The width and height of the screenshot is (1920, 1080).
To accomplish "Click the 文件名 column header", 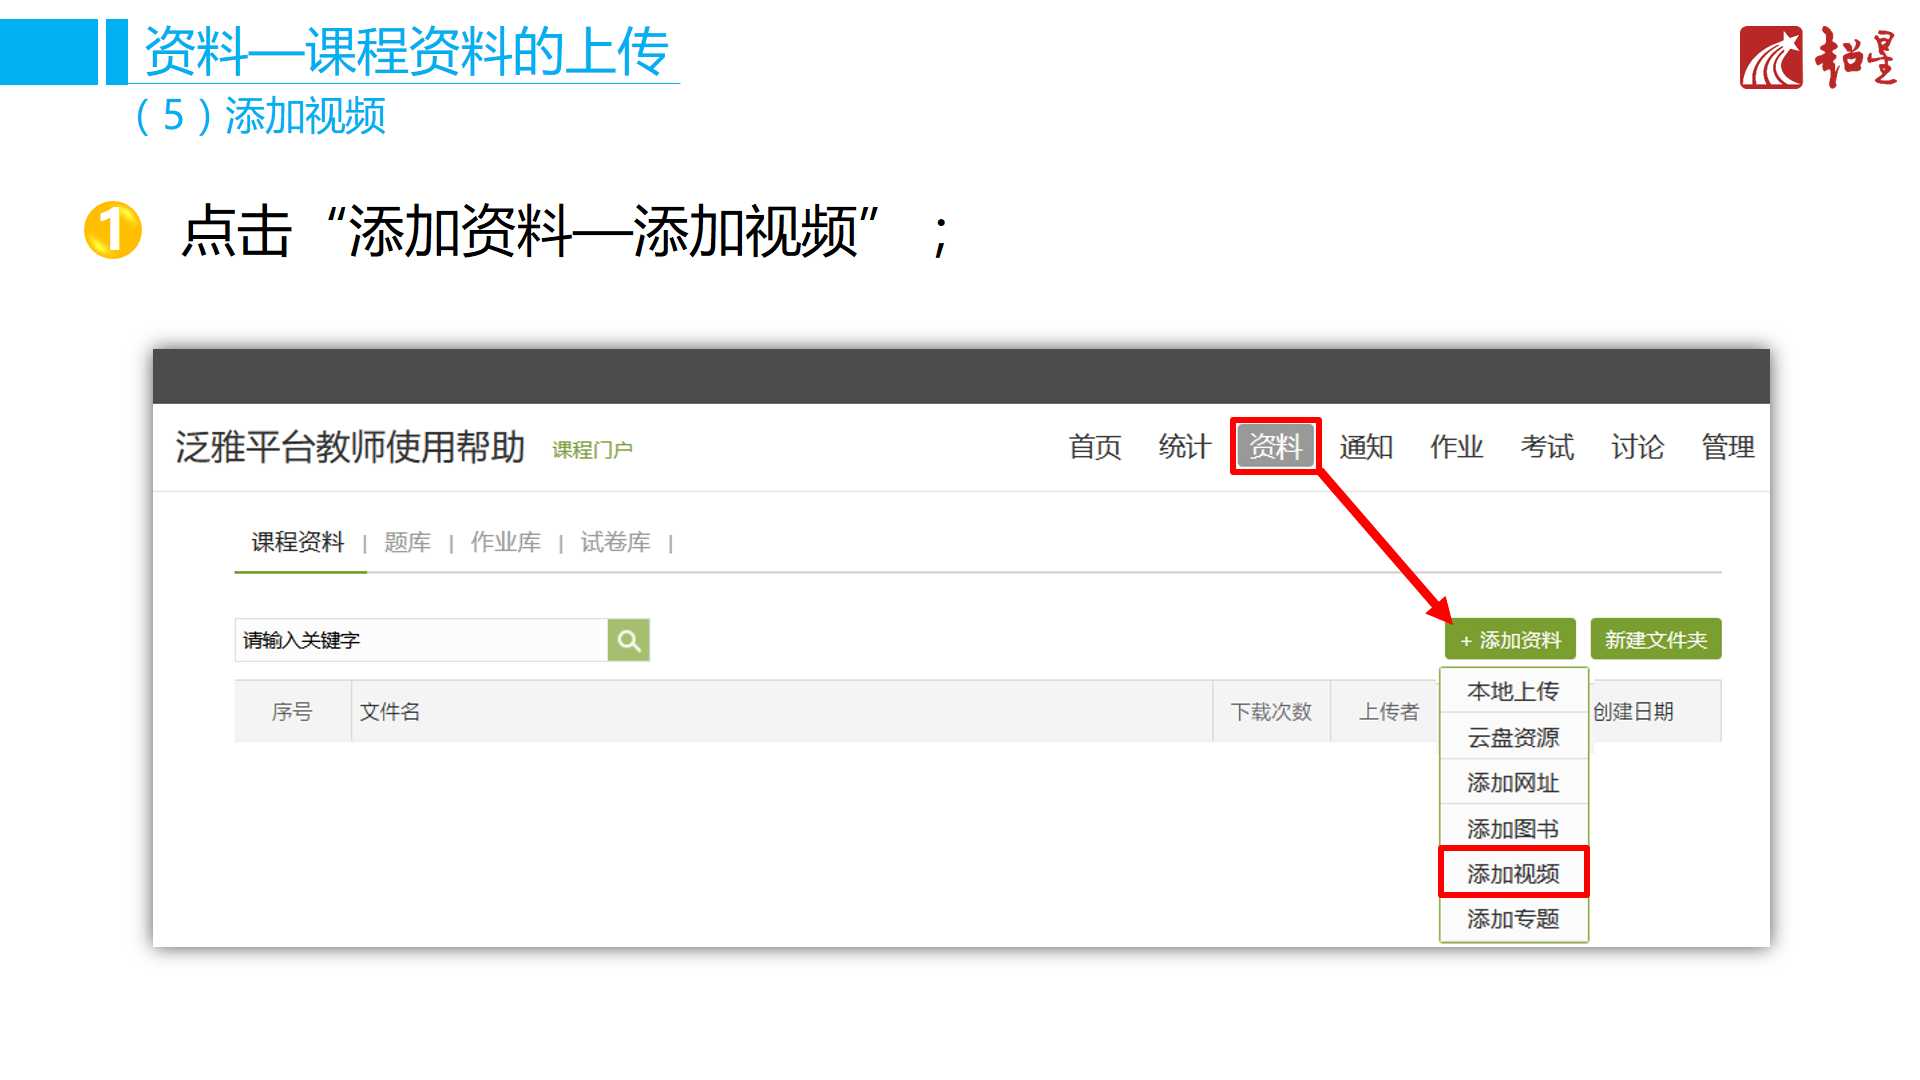I will 390,712.
